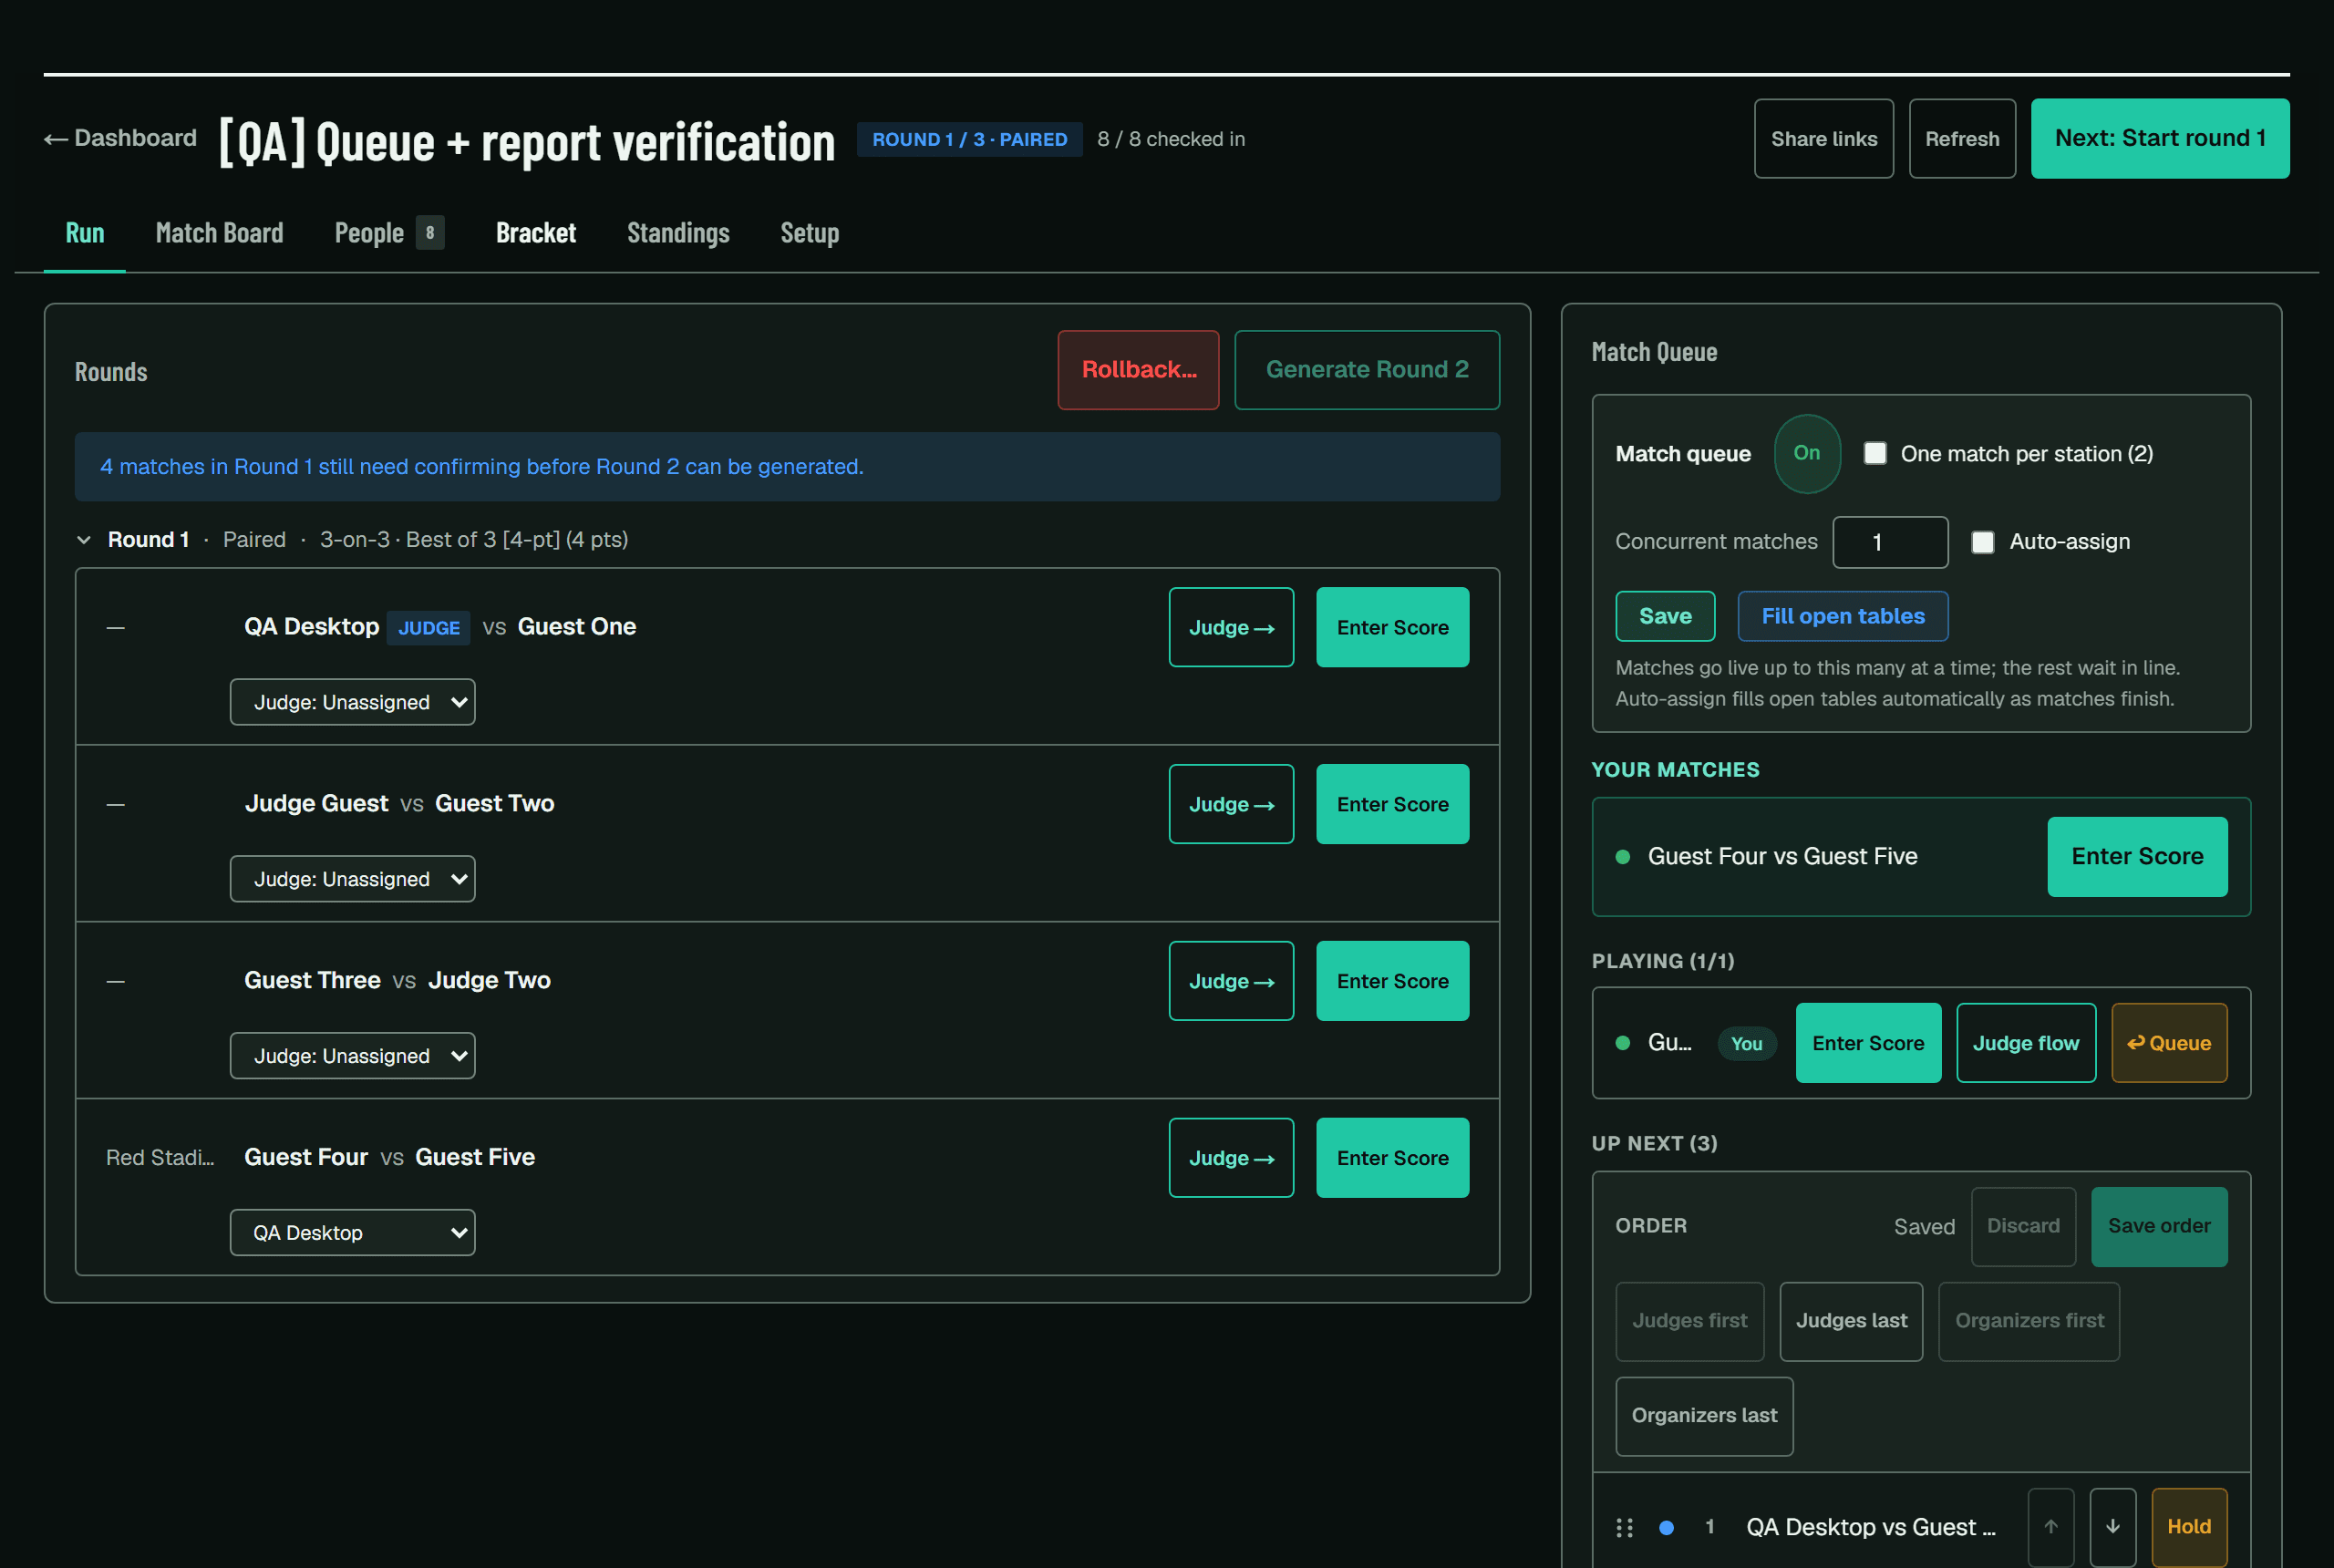Hold the QA Desktop vs Guest match
2334x1568 pixels.
[2189, 1528]
